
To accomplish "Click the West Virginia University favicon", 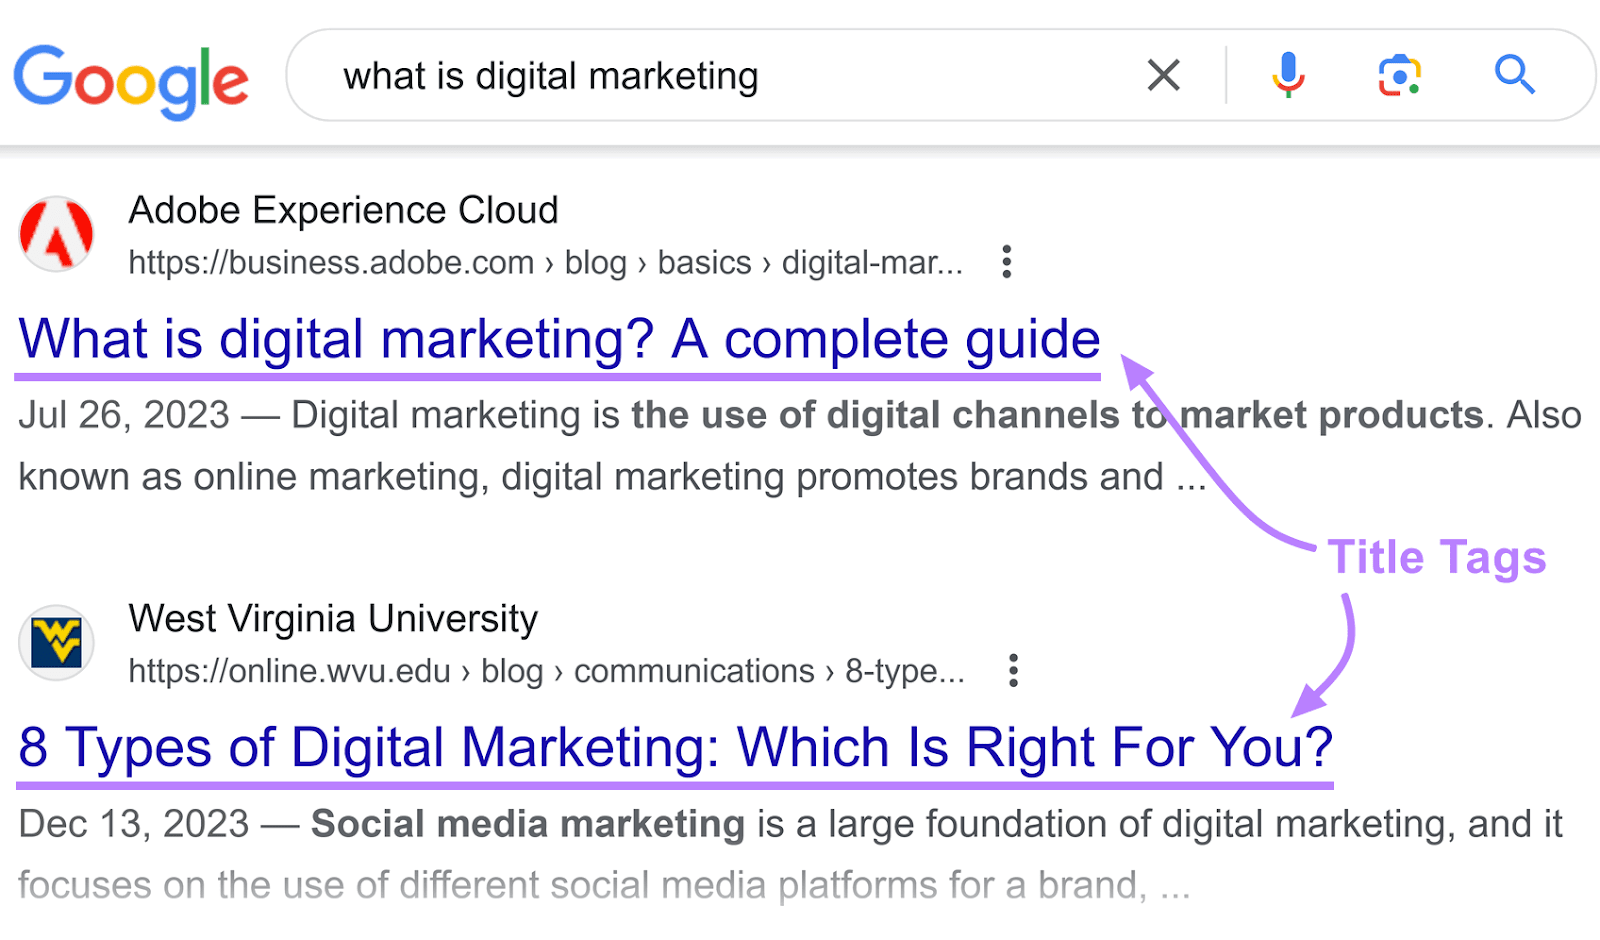I will [56, 643].
